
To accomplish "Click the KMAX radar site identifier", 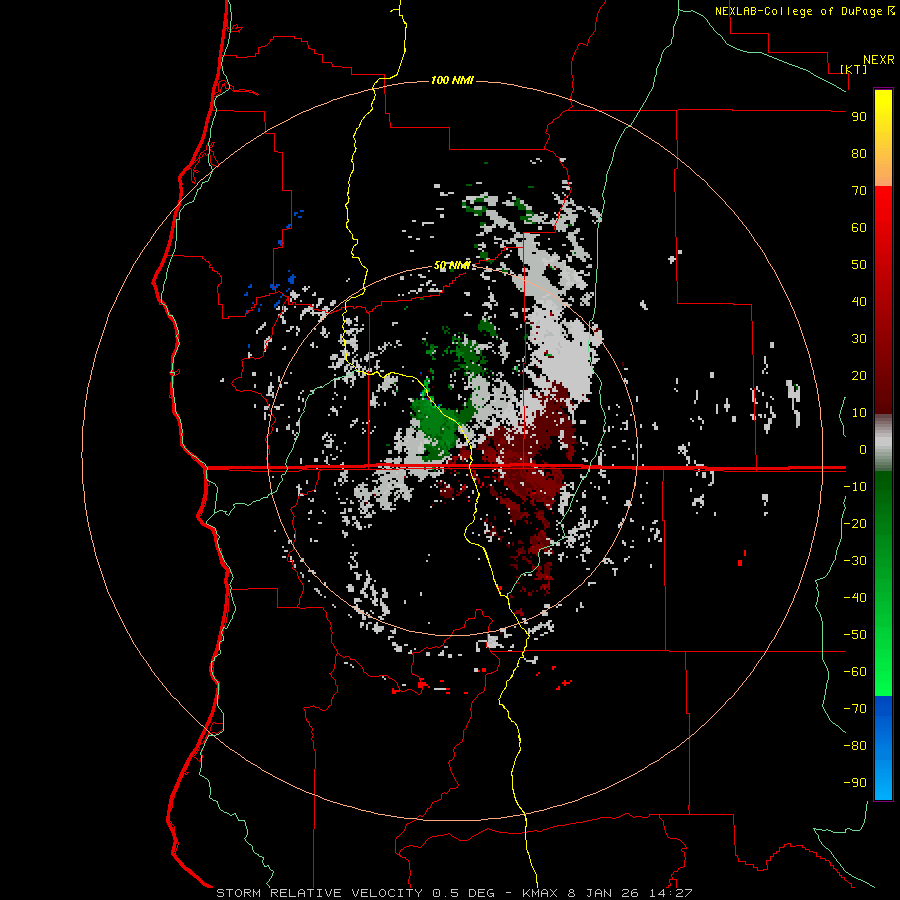I will pyautogui.click(x=540, y=893).
